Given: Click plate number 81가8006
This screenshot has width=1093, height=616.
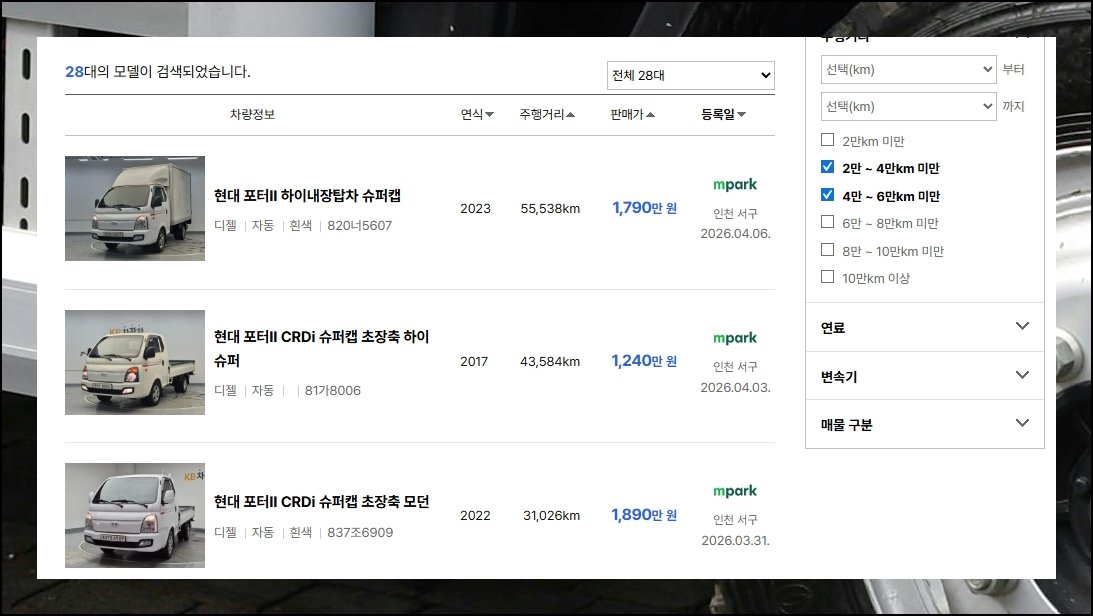Looking at the screenshot, I should point(333,391).
